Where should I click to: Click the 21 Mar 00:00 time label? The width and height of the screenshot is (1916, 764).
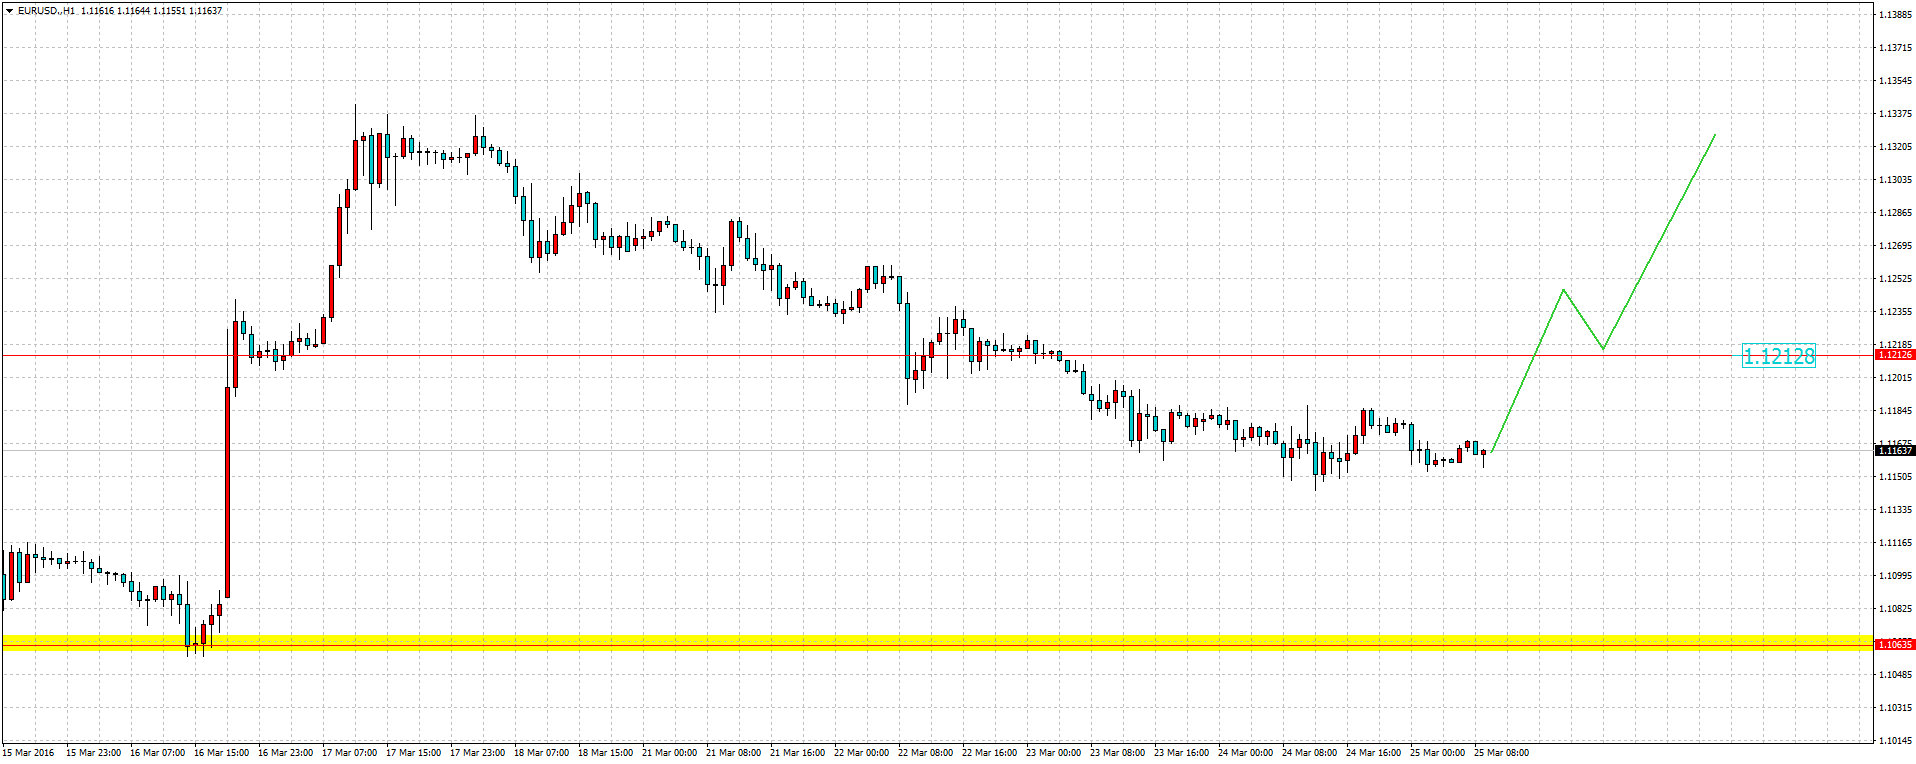point(669,753)
